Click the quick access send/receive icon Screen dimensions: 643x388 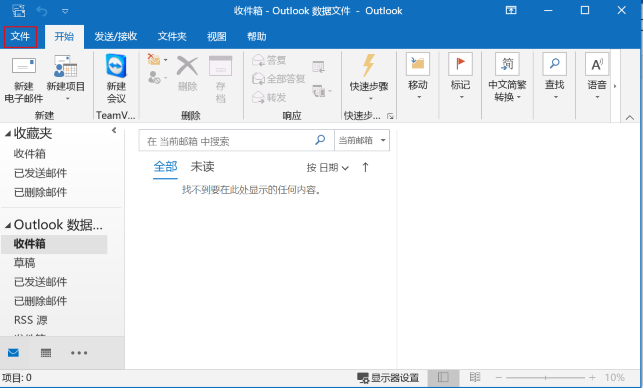click(18, 11)
